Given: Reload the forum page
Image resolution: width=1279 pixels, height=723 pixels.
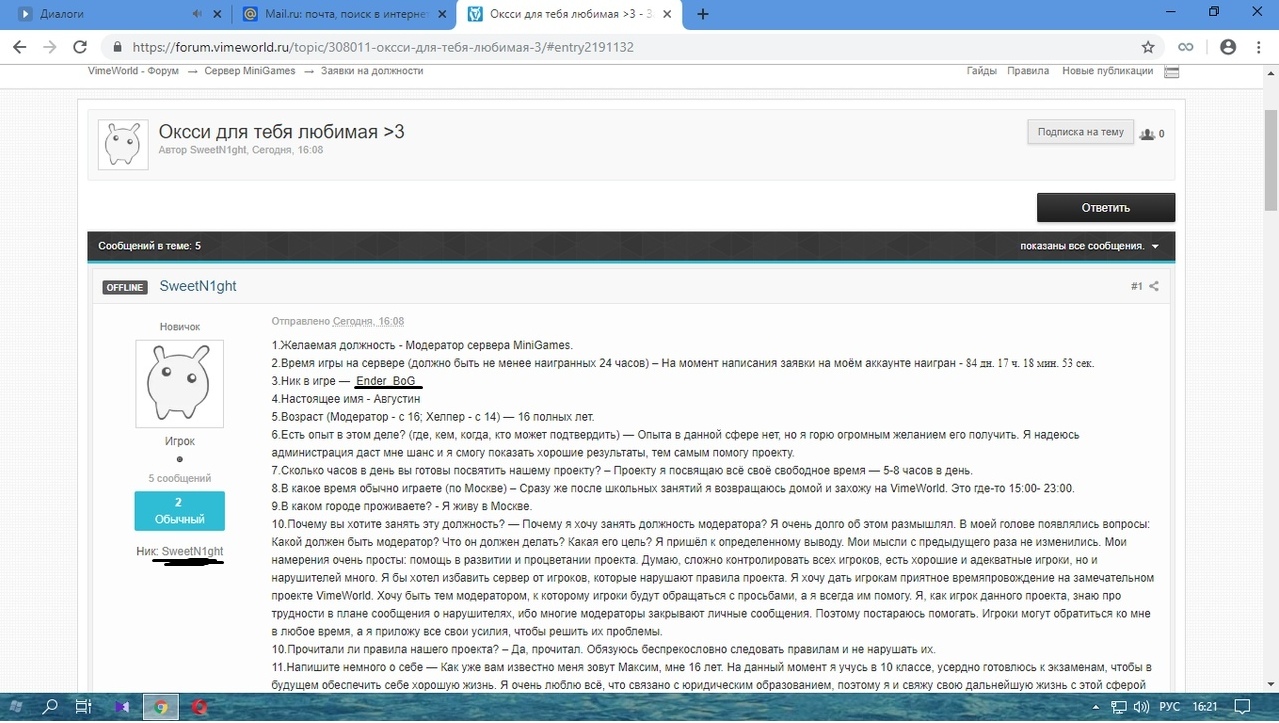Looking at the screenshot, I should pos(80,47).
